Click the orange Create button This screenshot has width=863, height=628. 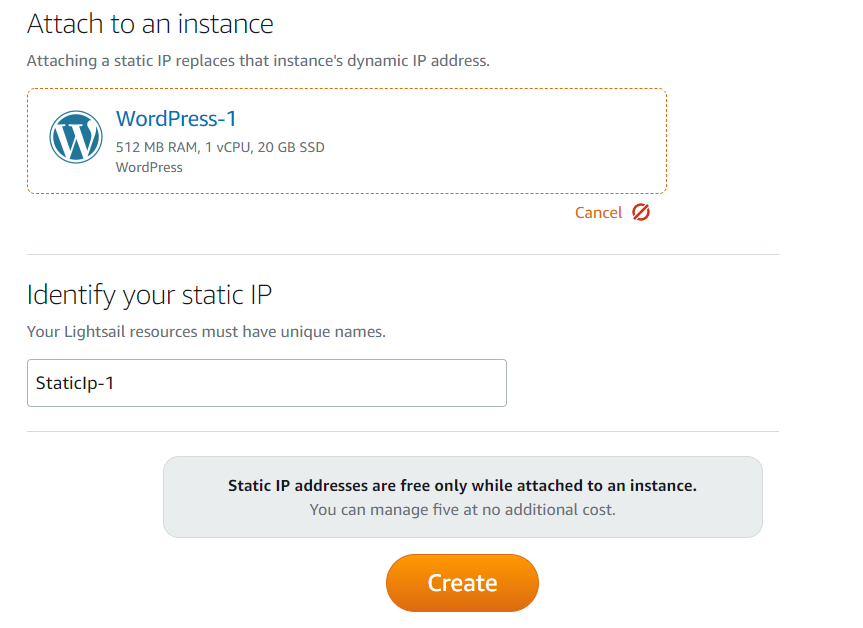coord(462,583)
